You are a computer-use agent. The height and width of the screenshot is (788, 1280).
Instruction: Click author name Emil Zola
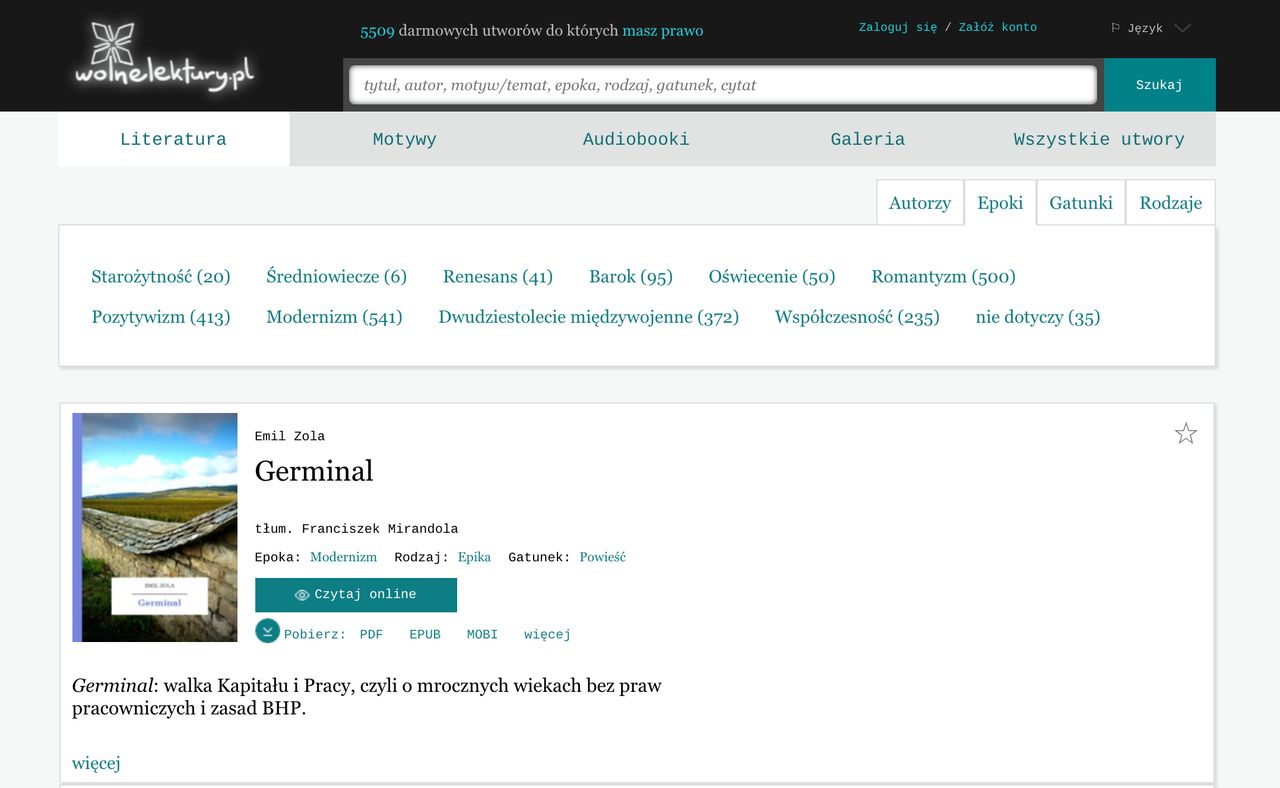[x=290, y=436]
